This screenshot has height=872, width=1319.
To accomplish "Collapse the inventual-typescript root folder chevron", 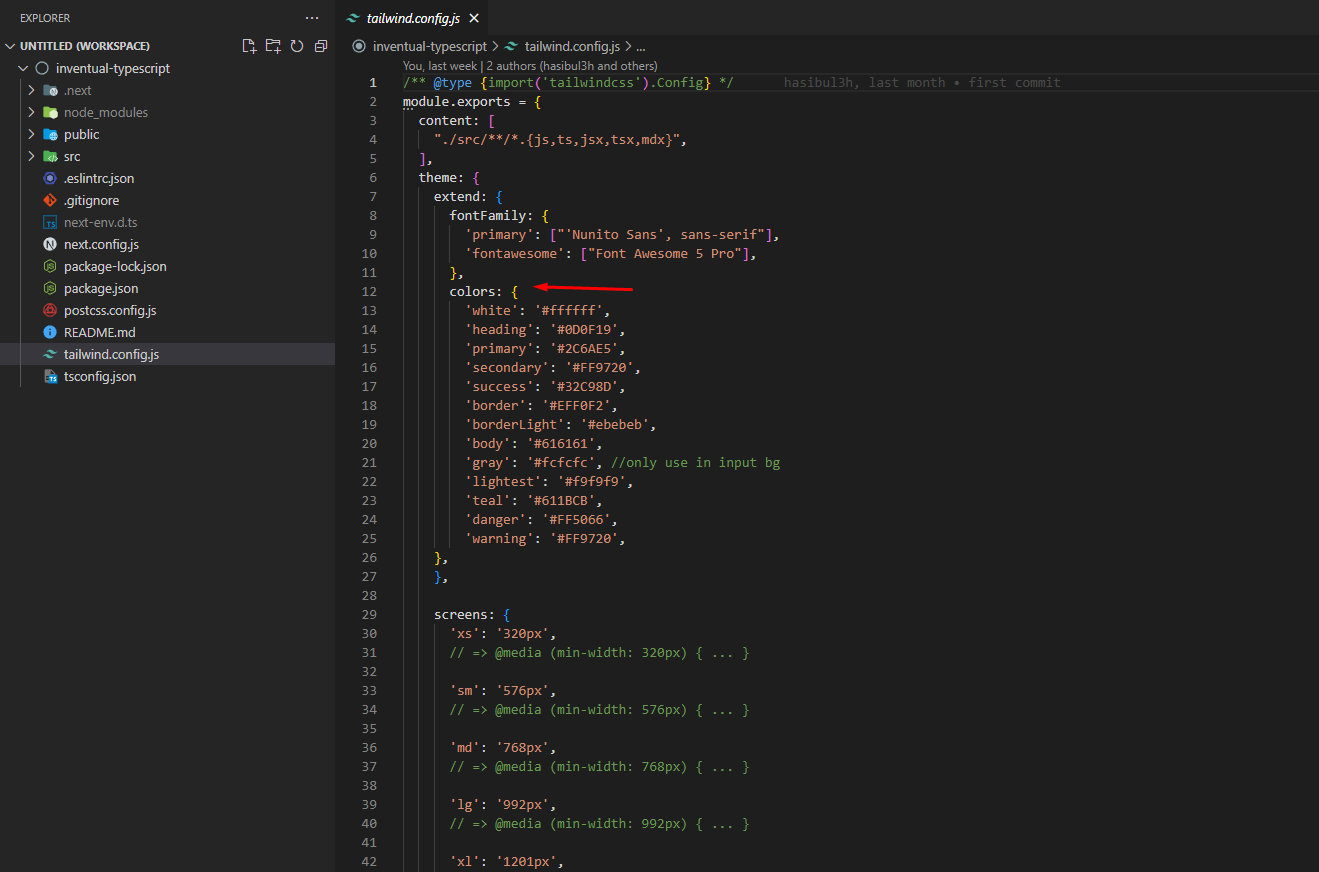I will click(24, 68).
